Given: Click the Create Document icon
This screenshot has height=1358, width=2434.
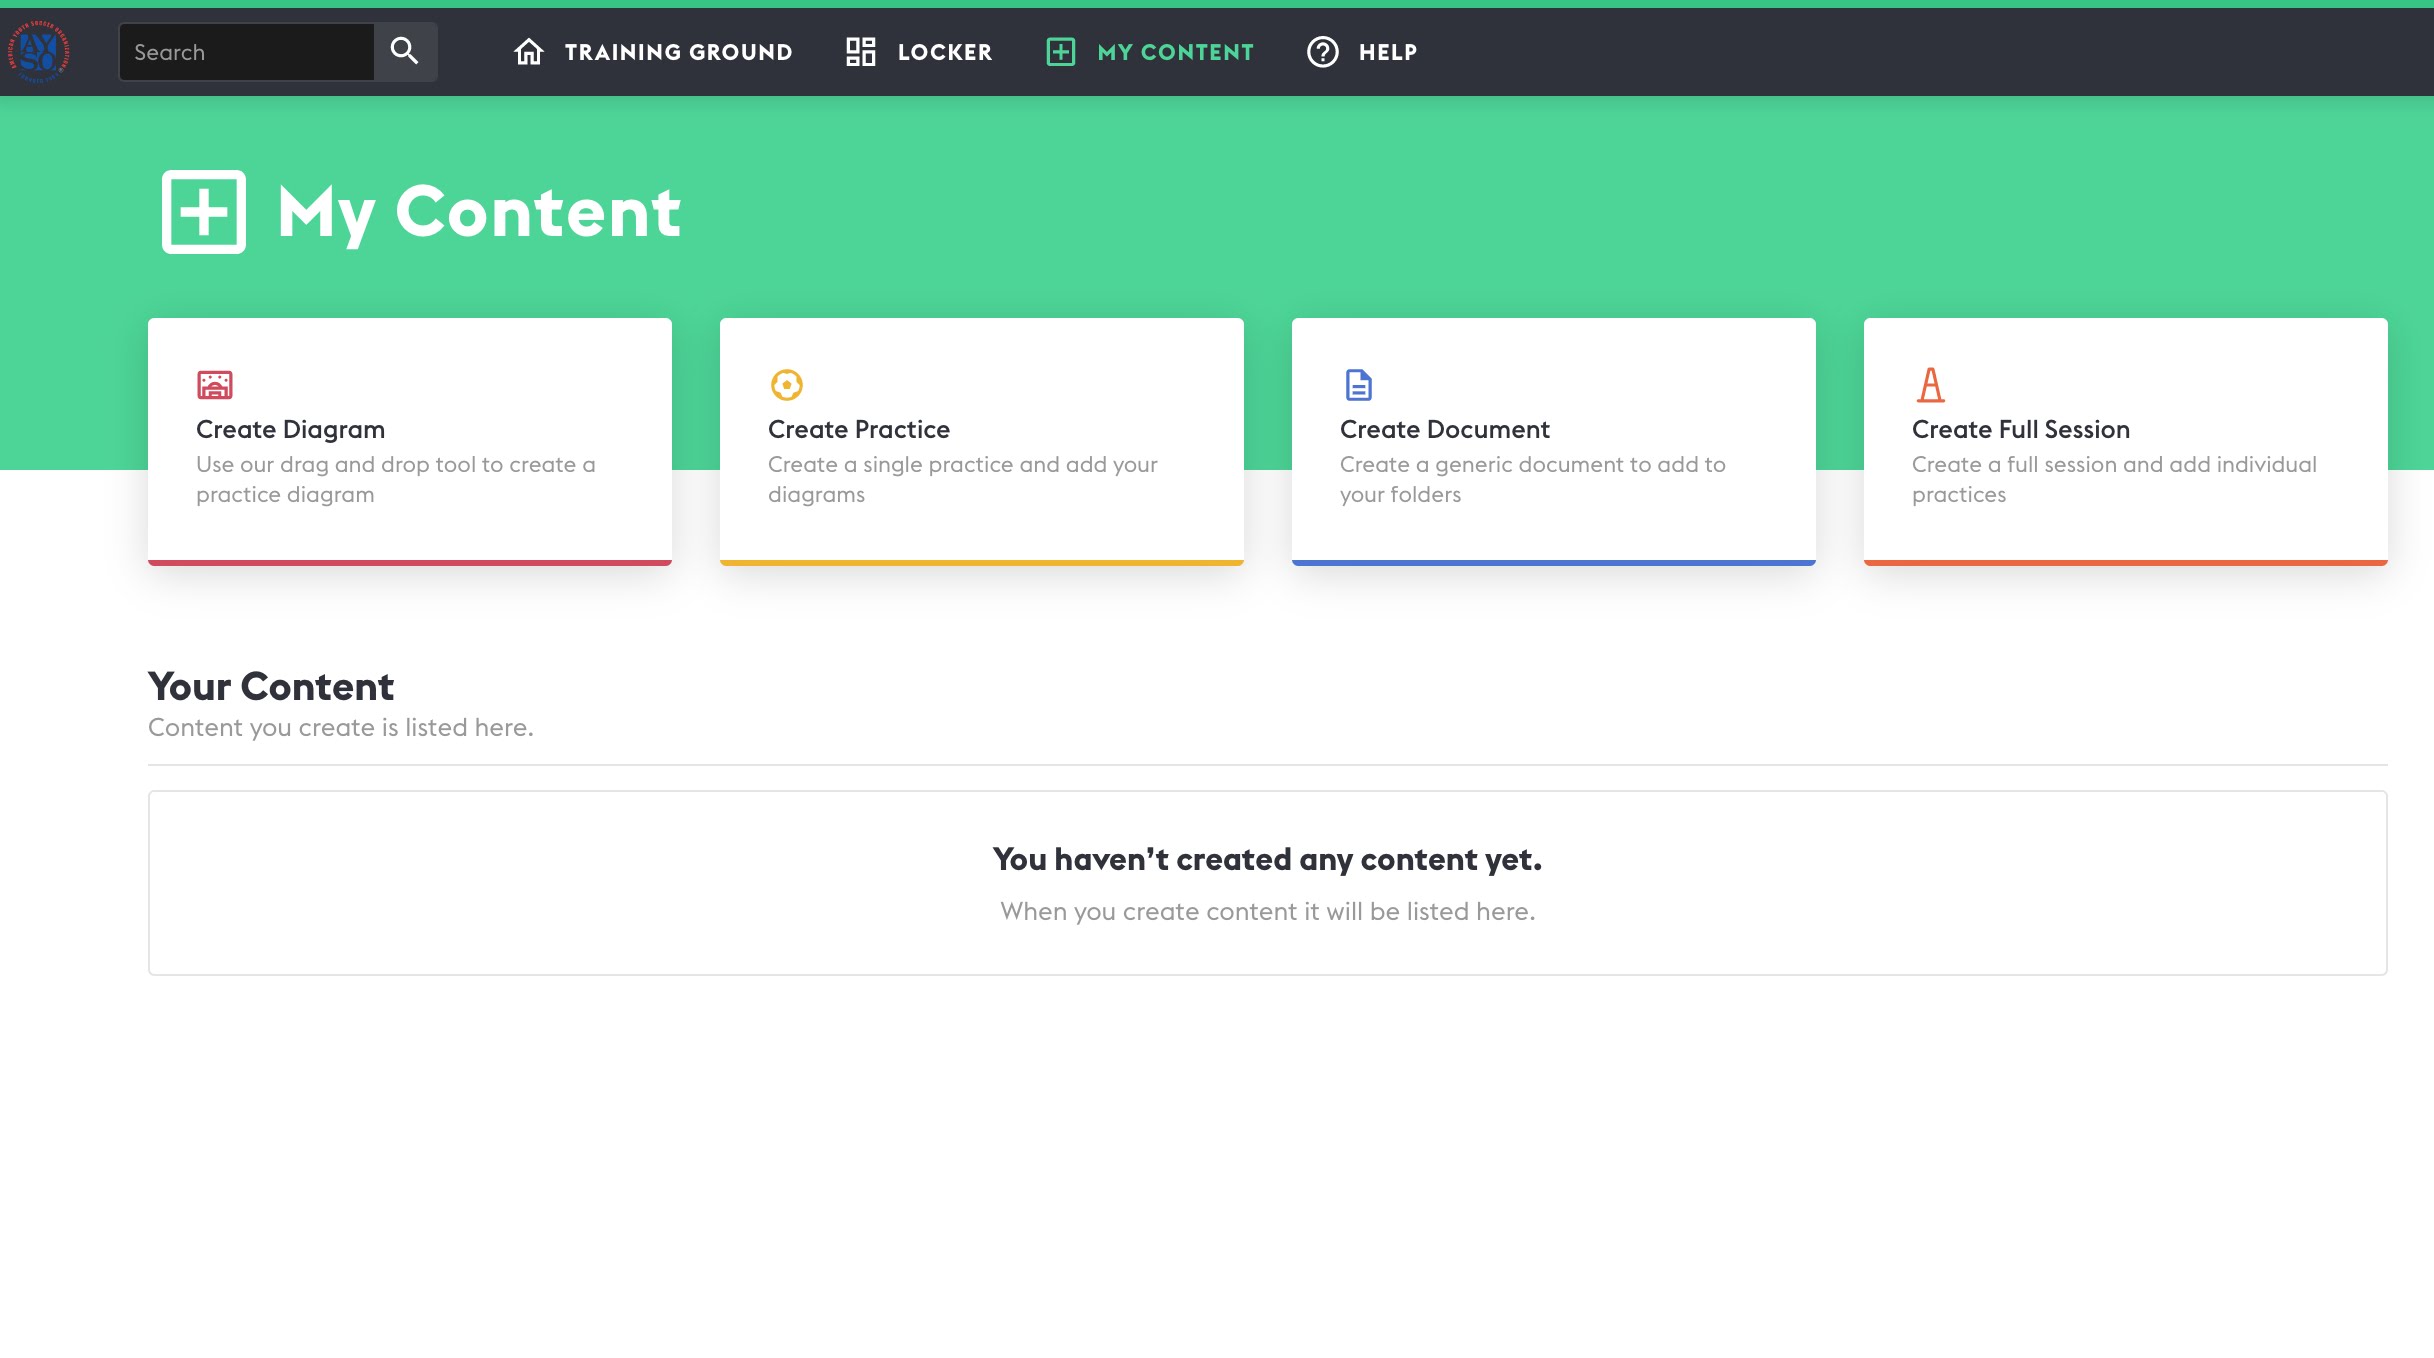Looking at the screenshot, I should coord(1357,383).
